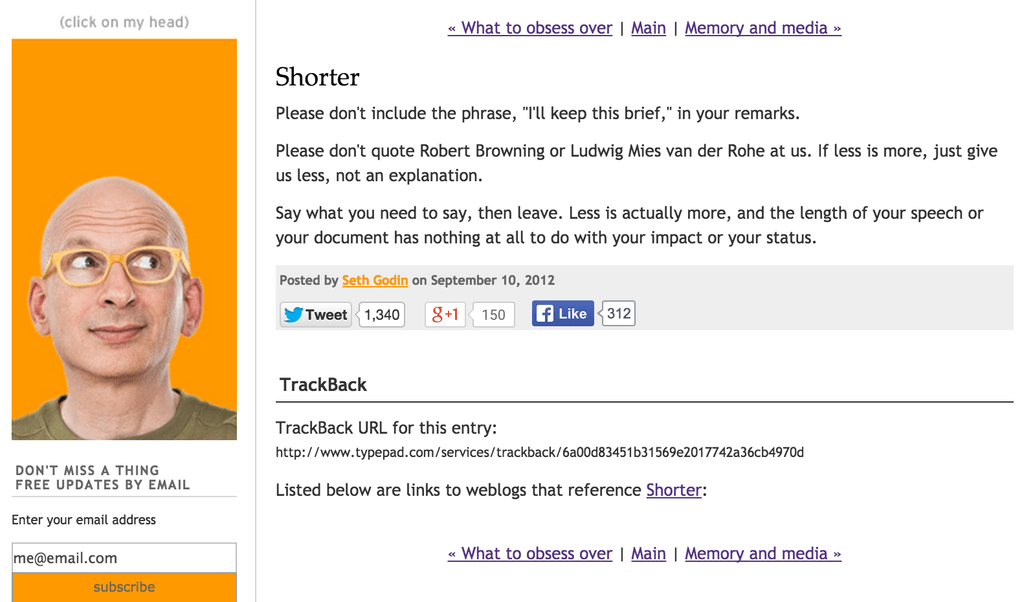This screenshot has height=602, width=1024.
Task: Click the Facebook Like button
Action: coord(562,313)
